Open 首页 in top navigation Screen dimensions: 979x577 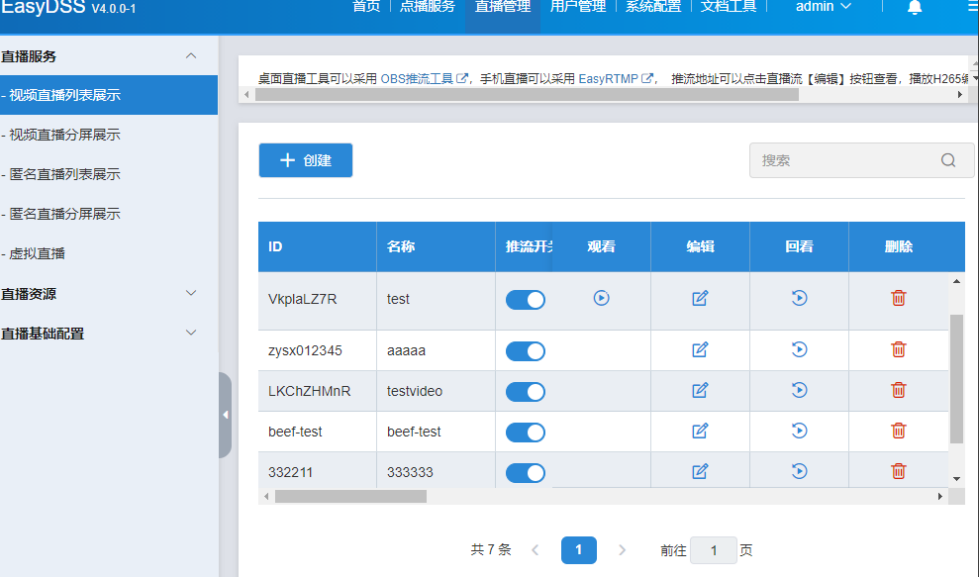point(366,6)
